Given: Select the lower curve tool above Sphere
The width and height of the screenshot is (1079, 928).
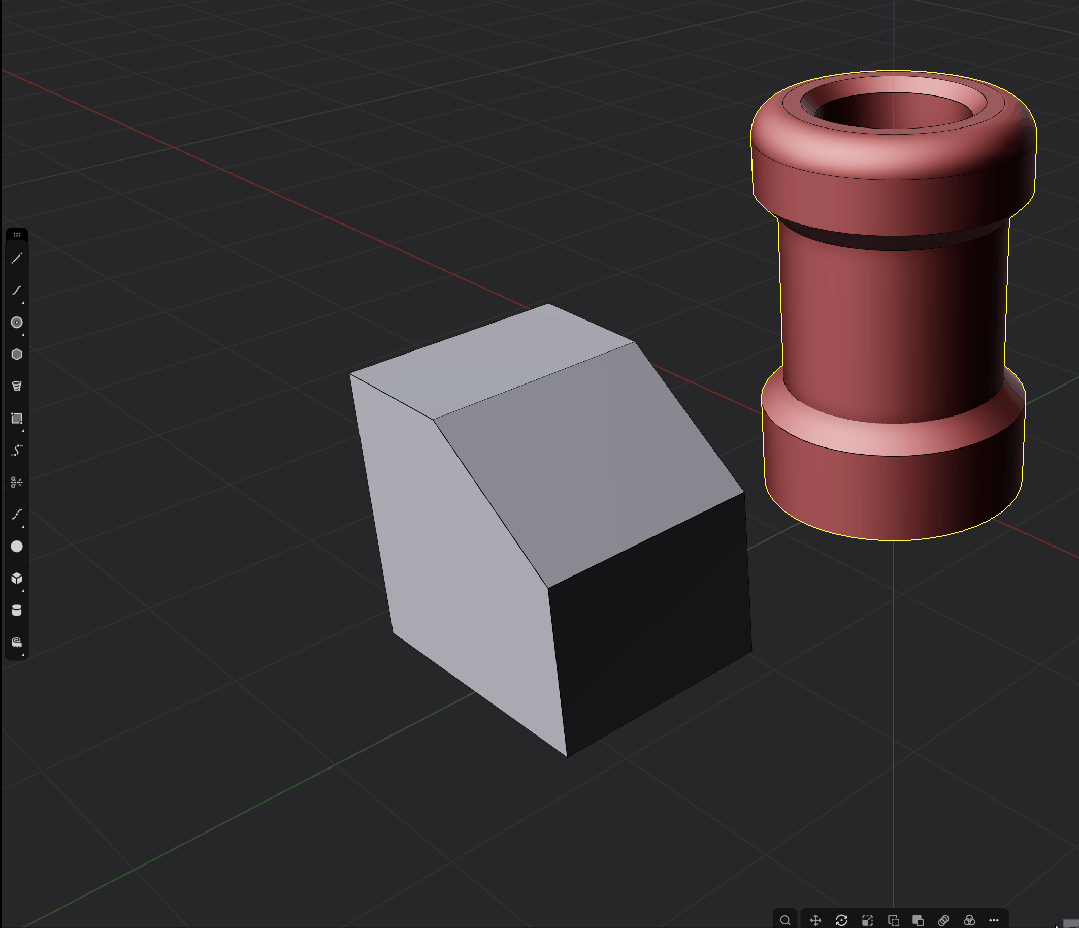Looking at the screenshot, I should [17, 514].
